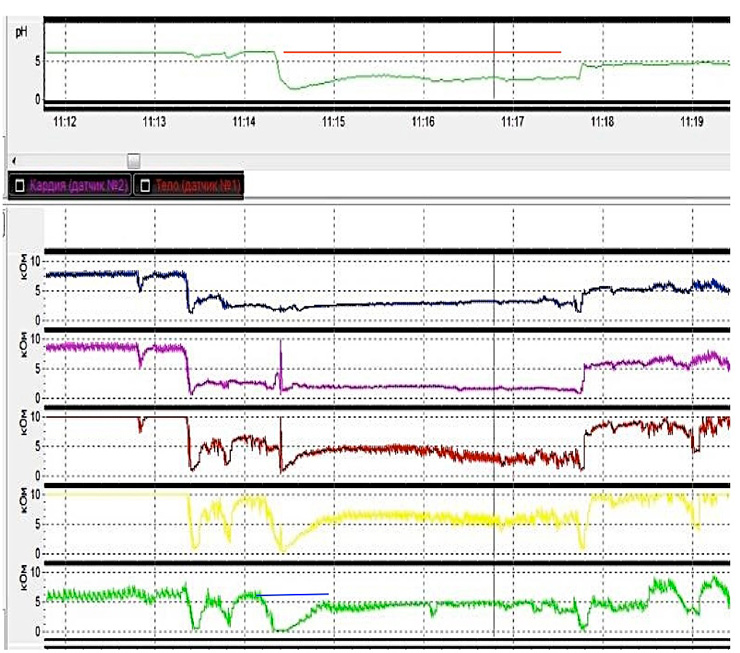Screen dimensions: 740x653
Task: Click the 11:15 time label
Action: (x=334, y=122)
